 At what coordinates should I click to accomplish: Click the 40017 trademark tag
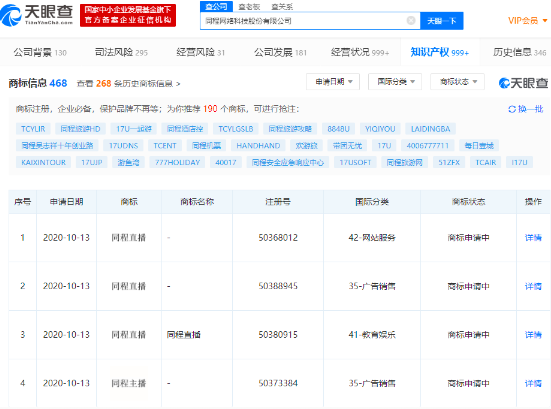[226, 162]
